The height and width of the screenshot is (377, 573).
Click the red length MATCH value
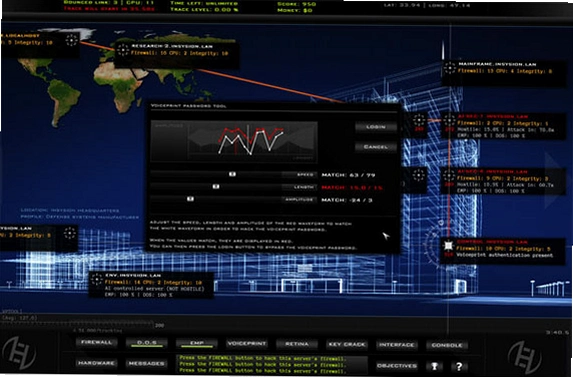coord(352,187)
